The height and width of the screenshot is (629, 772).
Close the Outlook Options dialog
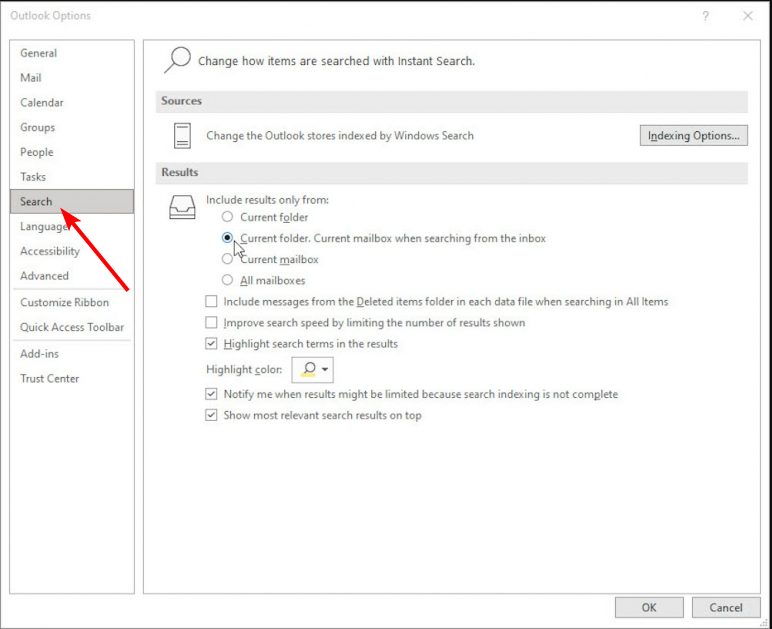click(748, 16)
